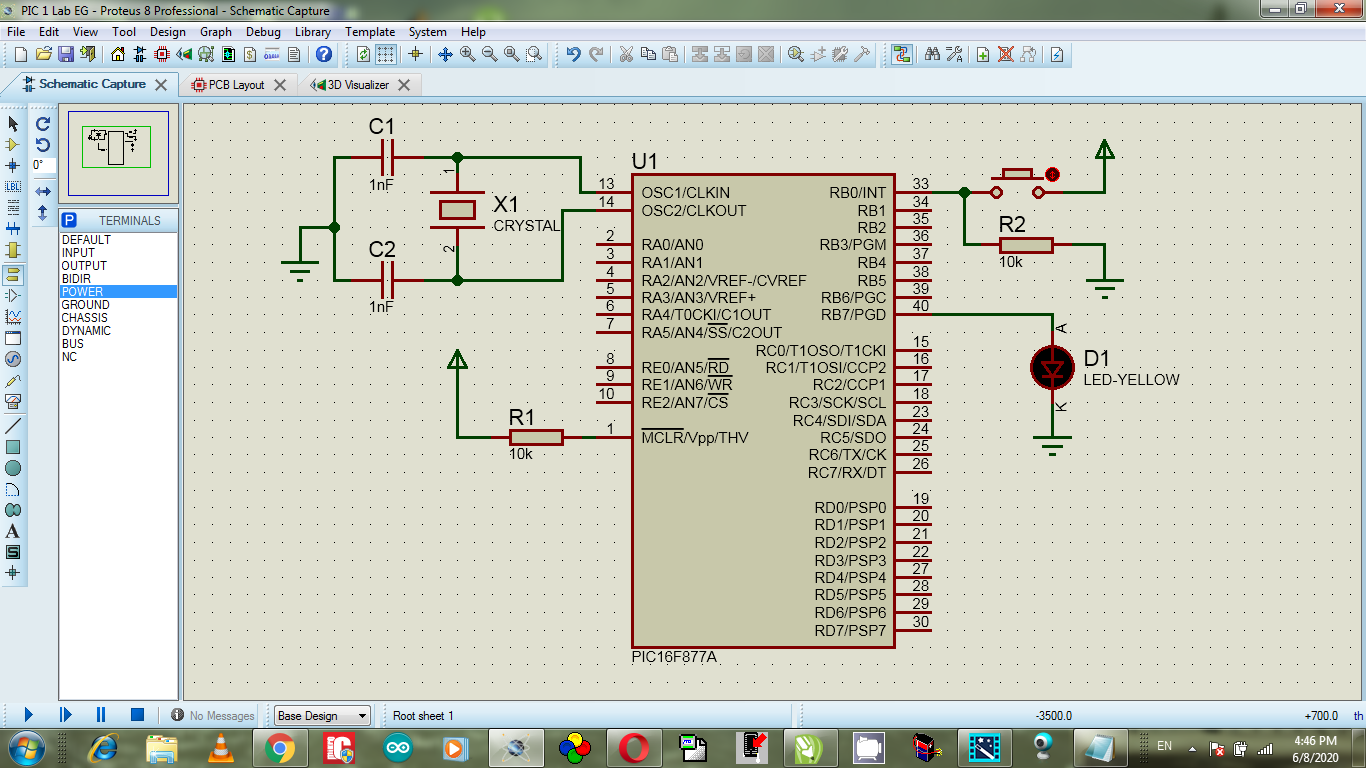Zoom to area with dashed magnifier icon
This screenshot has width=1366, height=768.
pyautogui.click(x=534, y=54)
